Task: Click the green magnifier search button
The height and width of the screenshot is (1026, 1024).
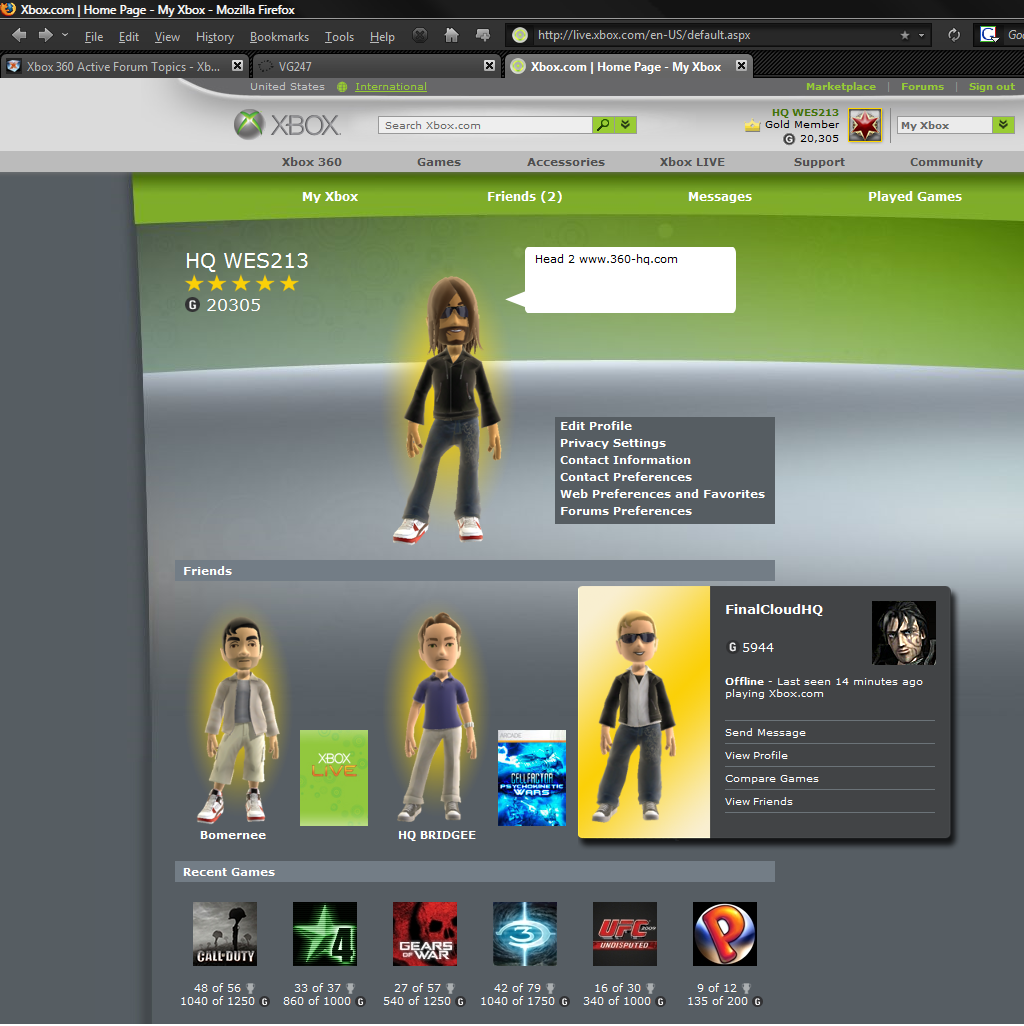Action: [x=603, y=125]
